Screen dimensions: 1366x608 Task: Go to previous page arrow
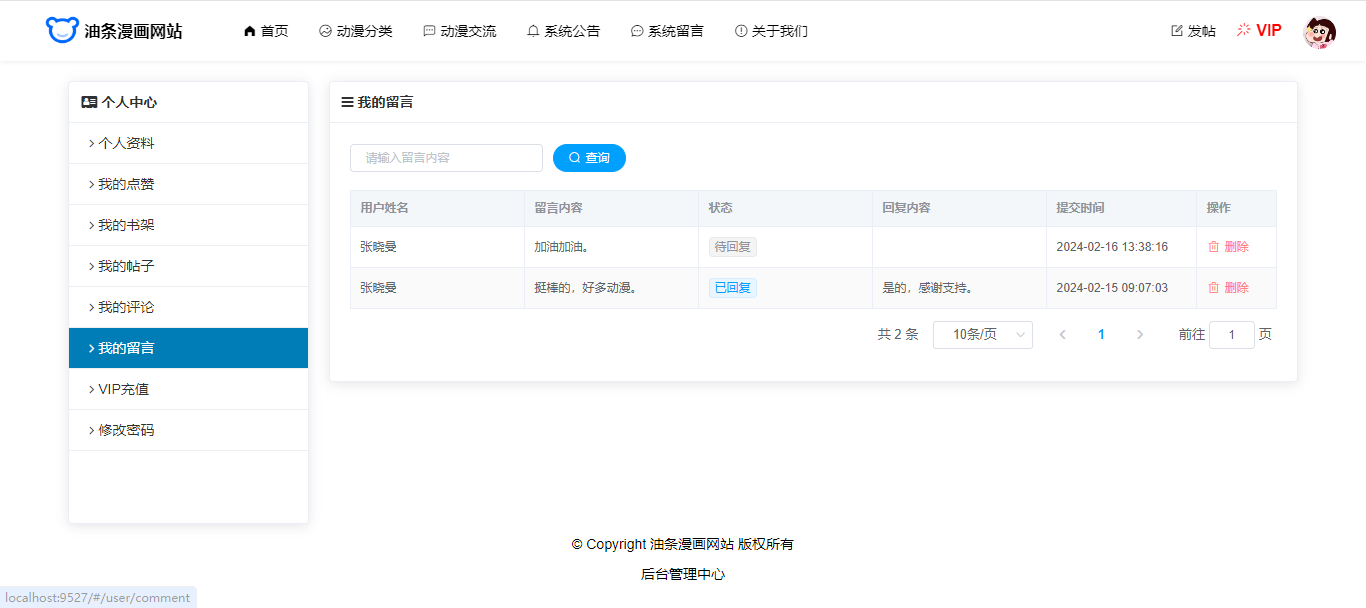(x=1062, y=335)
